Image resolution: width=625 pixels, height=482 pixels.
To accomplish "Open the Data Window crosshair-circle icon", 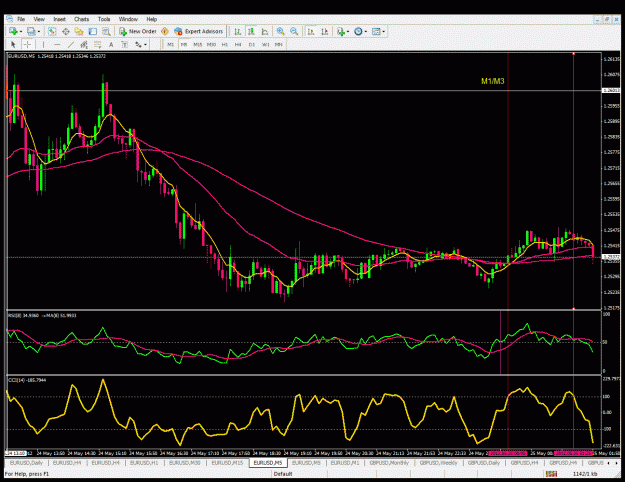I will 65,31.
